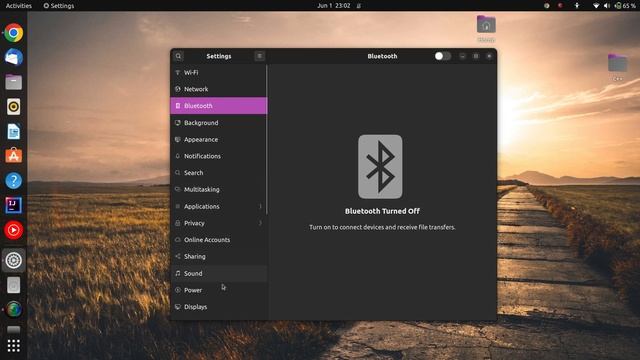Open Rhythmbox from the dock
The width and height of the screenshot is (640, 360).
tap(13, 107)
